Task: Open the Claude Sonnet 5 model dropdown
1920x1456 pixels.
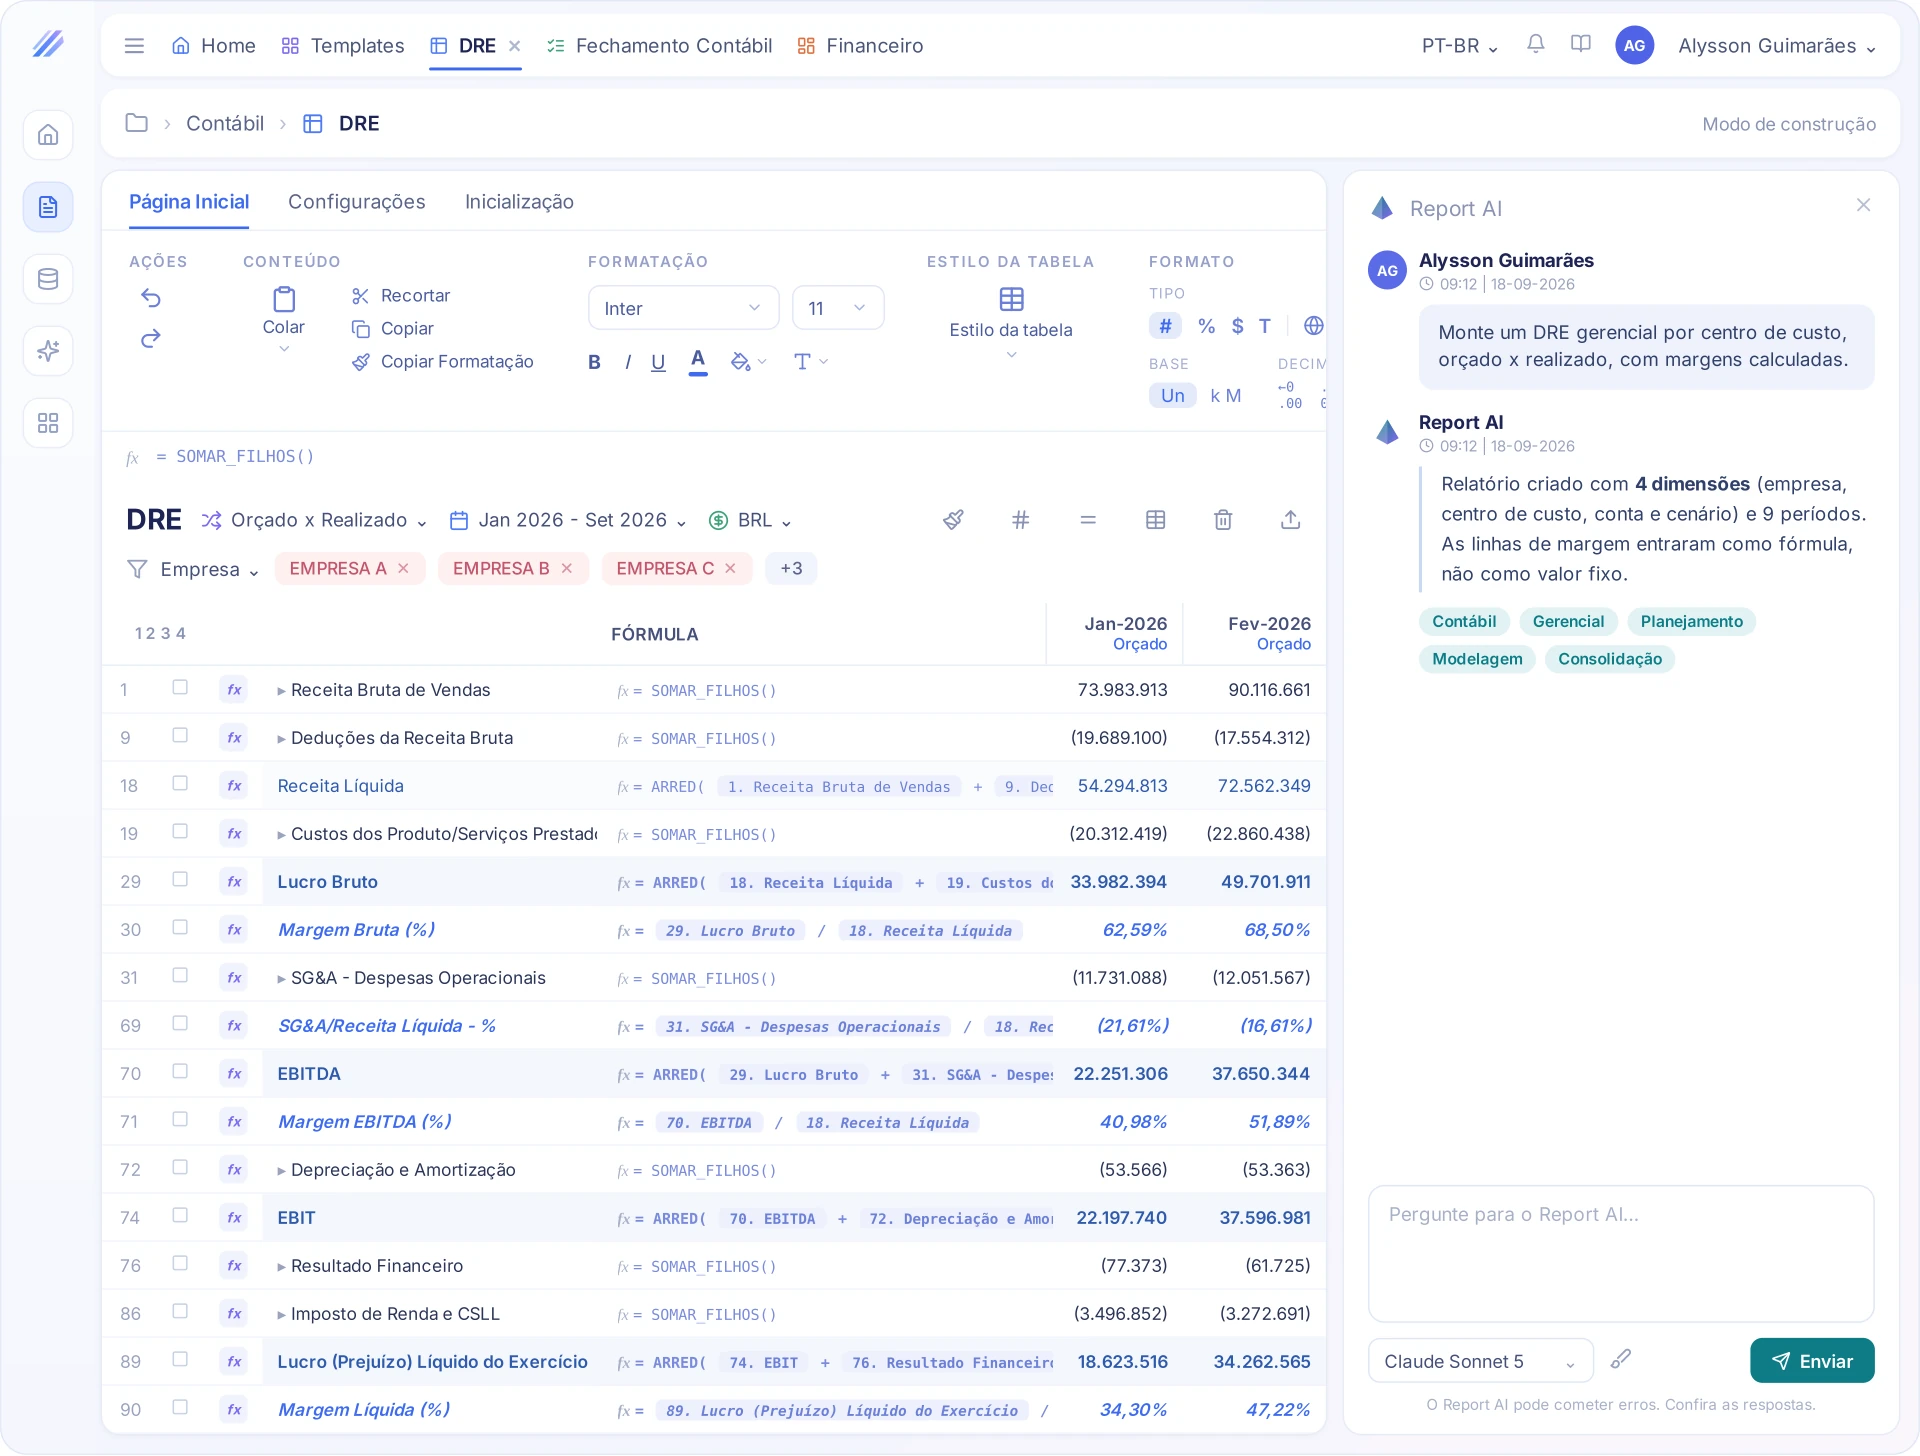Action: coord(1480,1362)
